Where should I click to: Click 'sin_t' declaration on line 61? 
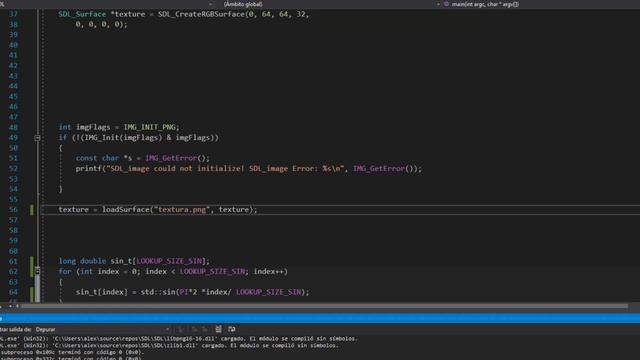point(121,261)
